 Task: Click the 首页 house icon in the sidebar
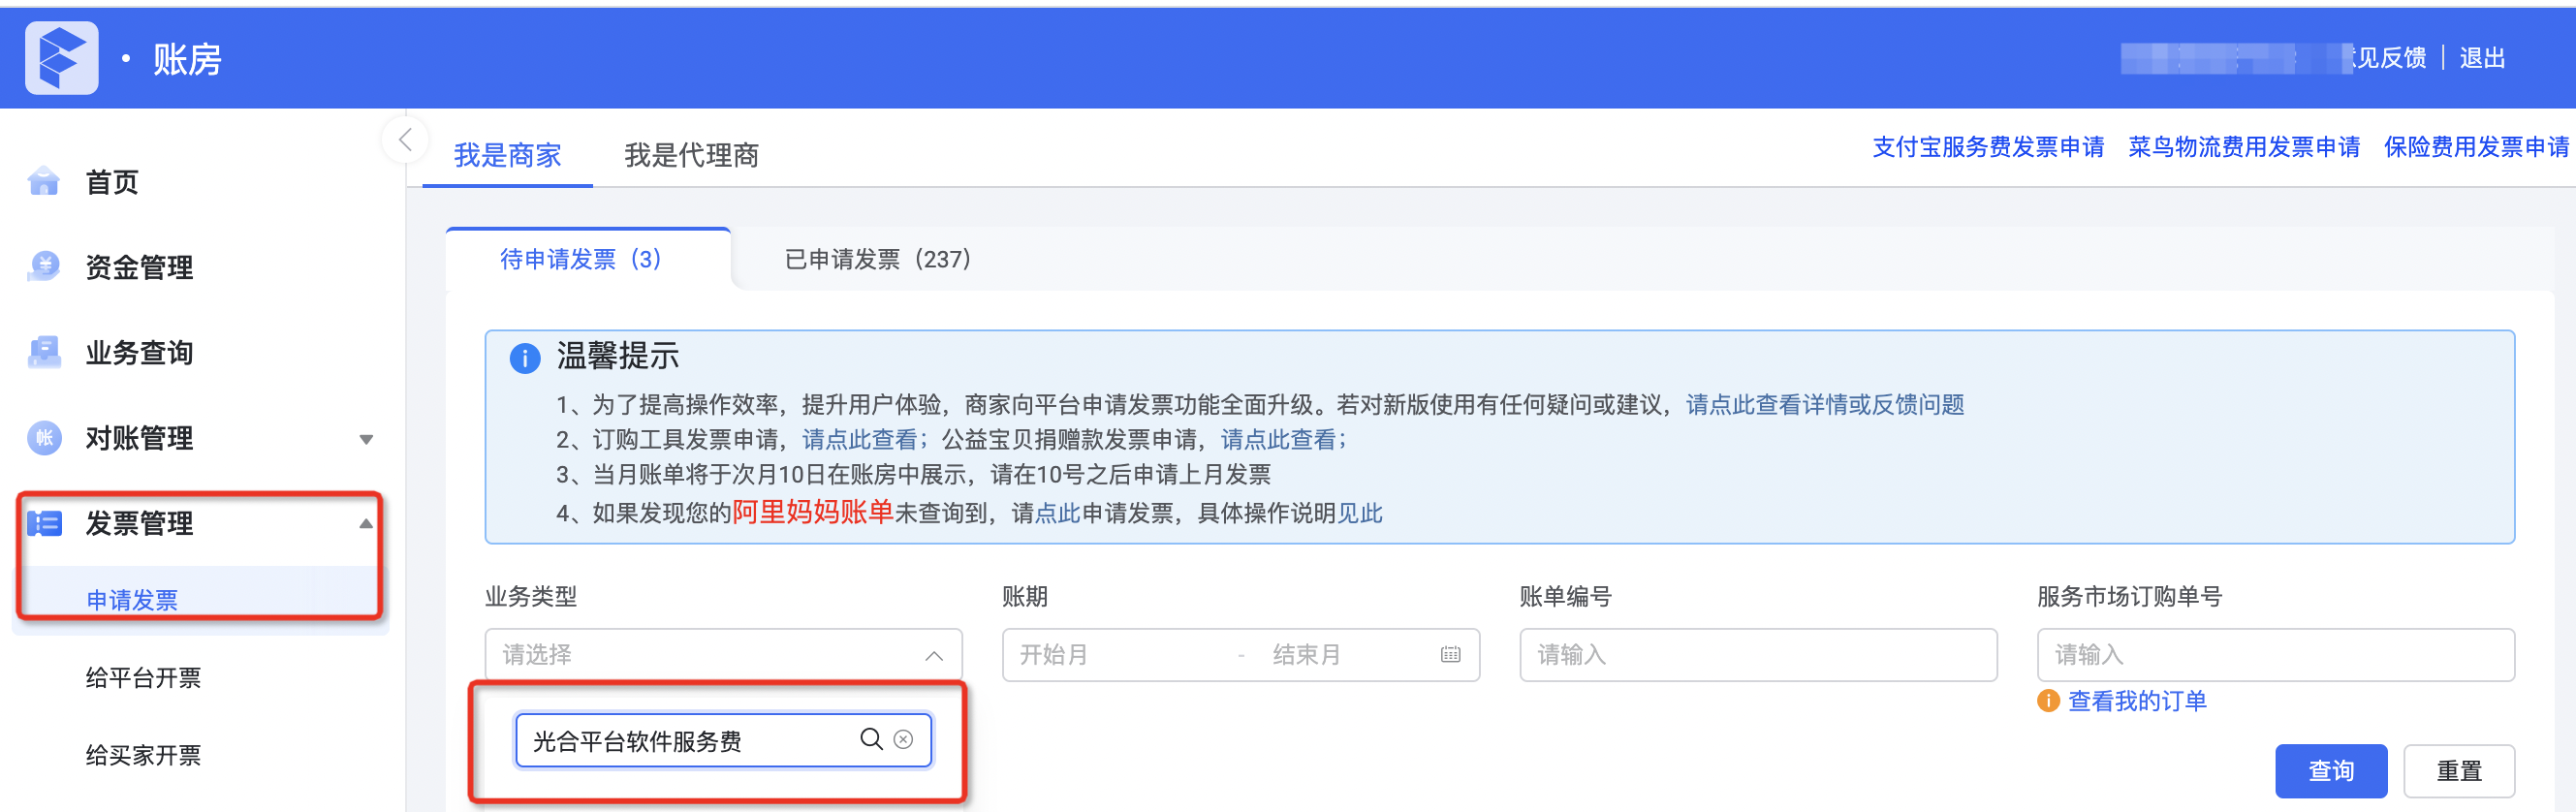[44, 181]
